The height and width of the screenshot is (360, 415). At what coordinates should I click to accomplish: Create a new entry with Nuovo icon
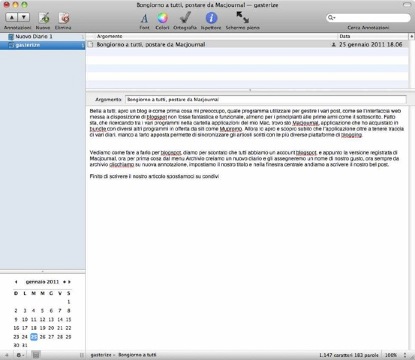point(43,18)
